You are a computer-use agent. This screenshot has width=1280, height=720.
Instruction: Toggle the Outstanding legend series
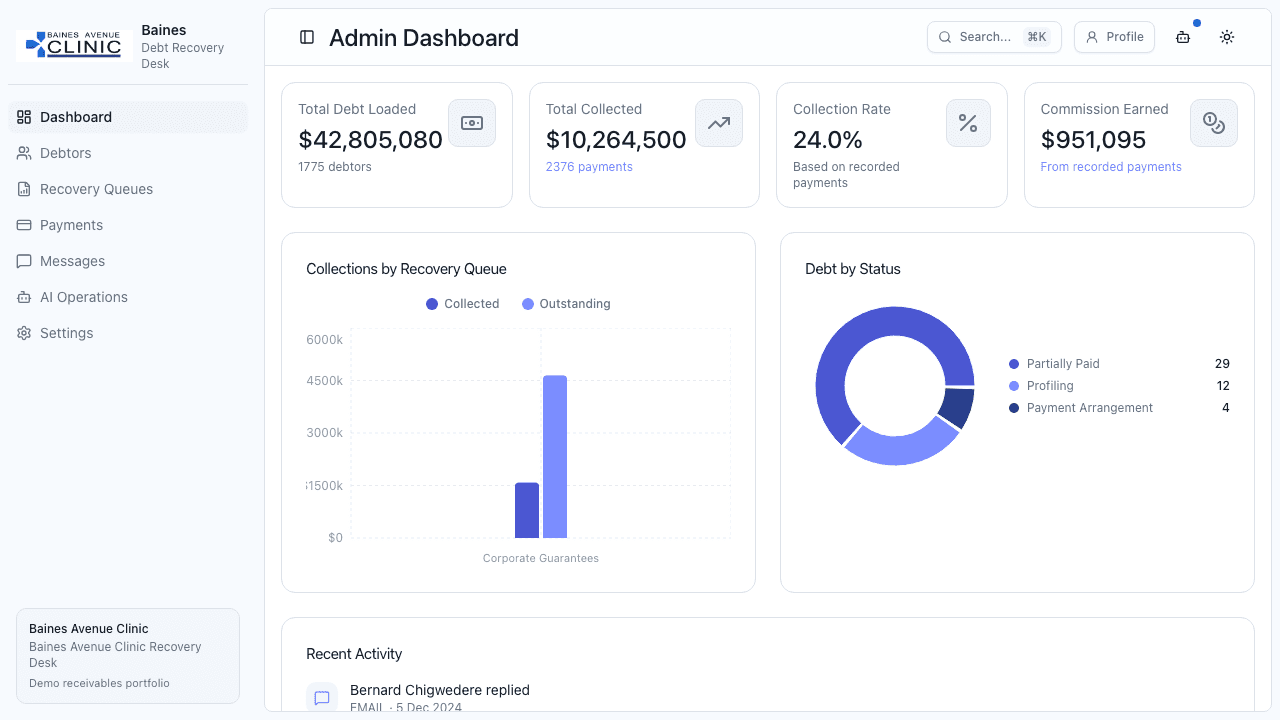click(566, 304)
